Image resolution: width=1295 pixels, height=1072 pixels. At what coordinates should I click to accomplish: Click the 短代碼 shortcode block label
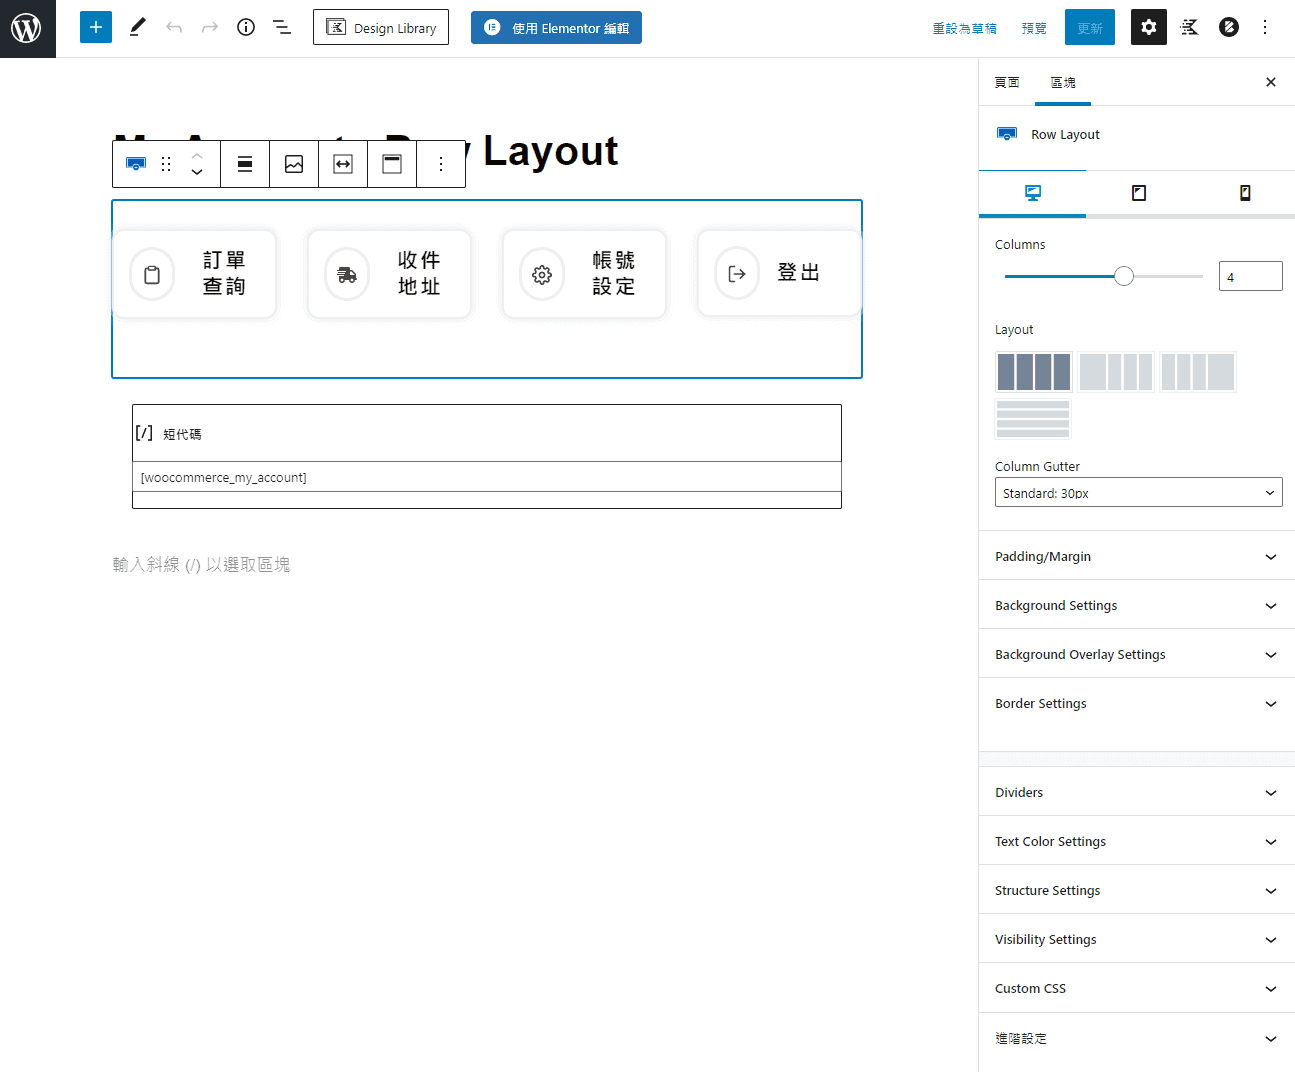(182, 434)
